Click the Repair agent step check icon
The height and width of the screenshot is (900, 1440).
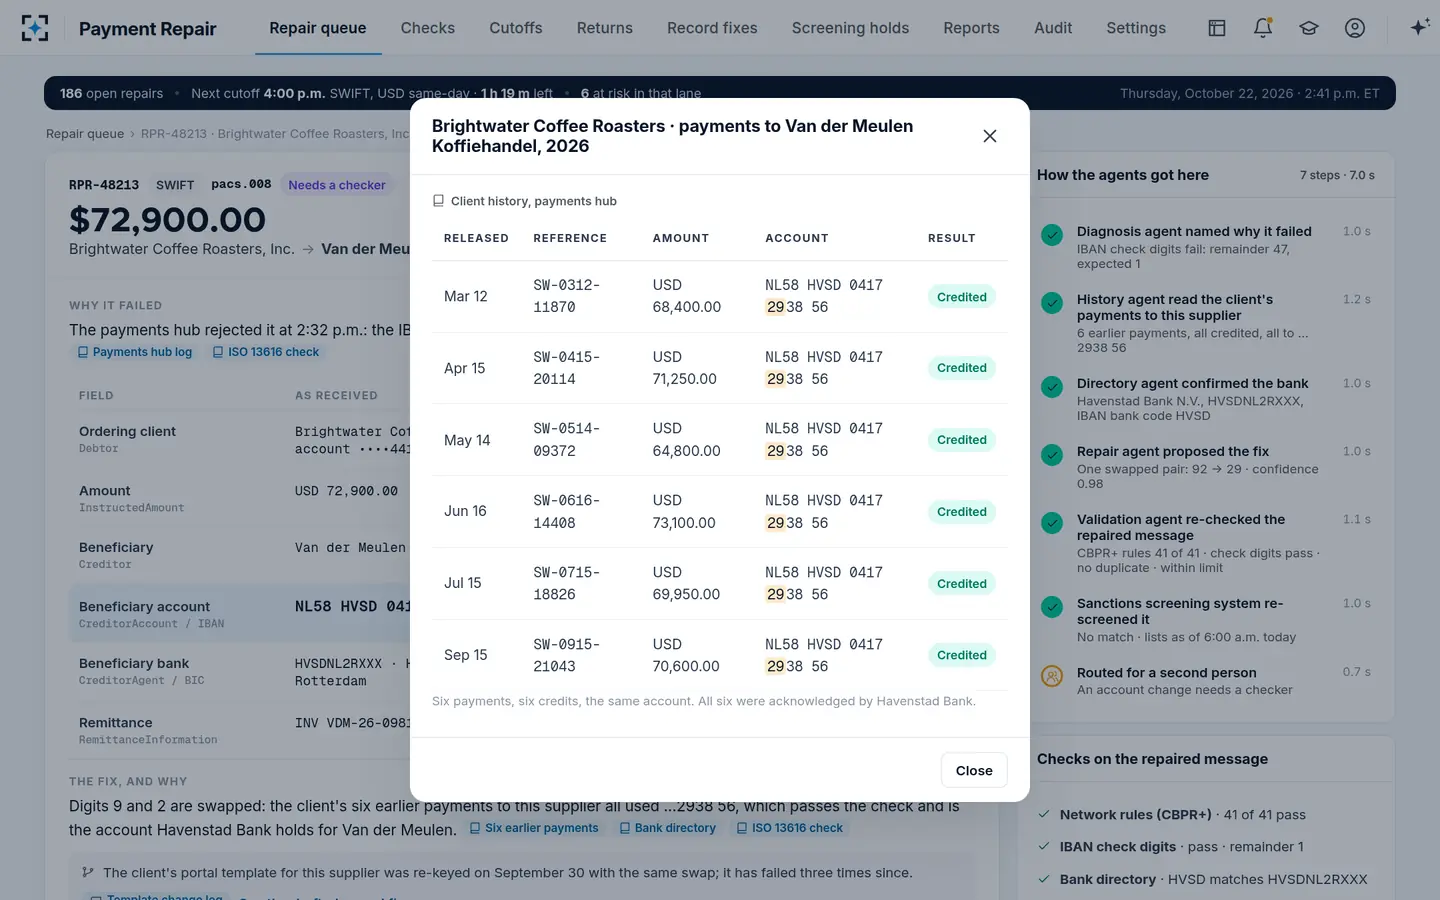click(1052, 455)
